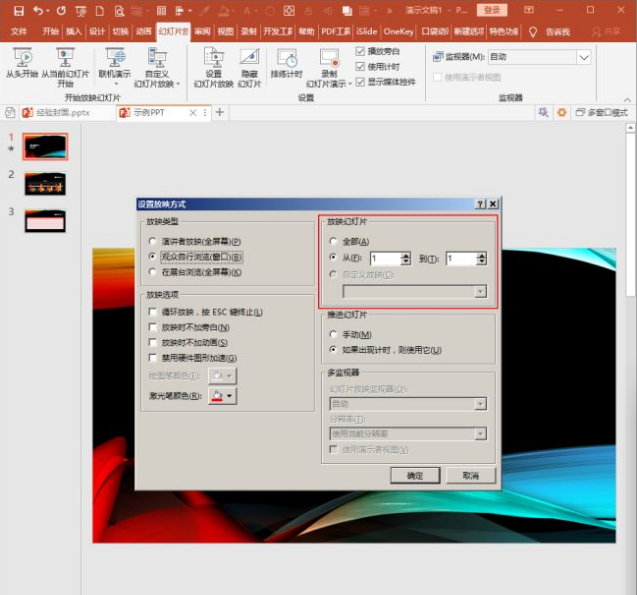Click the 确定 button
This screenshot has height=595, width=637.
[415, 475]
